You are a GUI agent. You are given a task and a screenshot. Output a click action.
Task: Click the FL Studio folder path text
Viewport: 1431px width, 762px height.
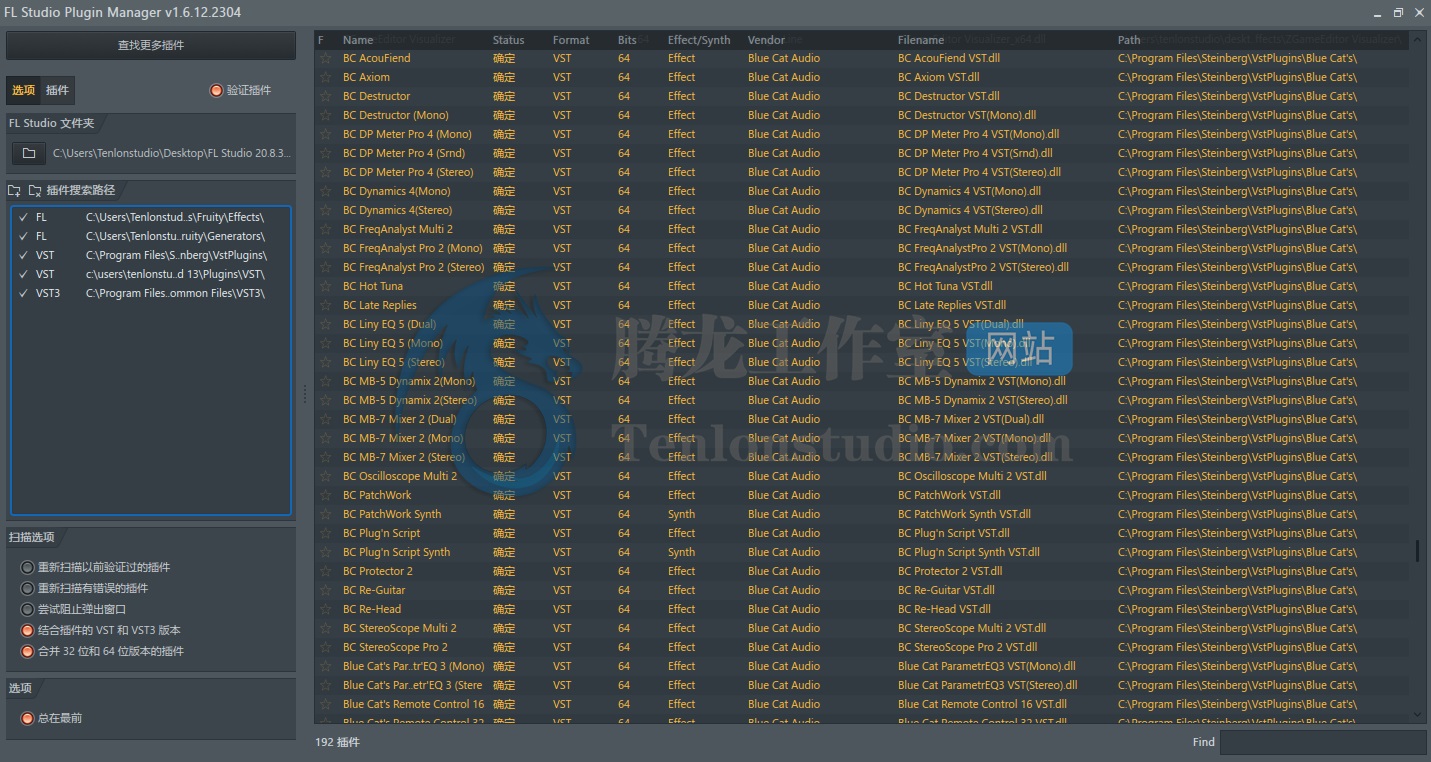pyautogui.click(x=172, y=153)
